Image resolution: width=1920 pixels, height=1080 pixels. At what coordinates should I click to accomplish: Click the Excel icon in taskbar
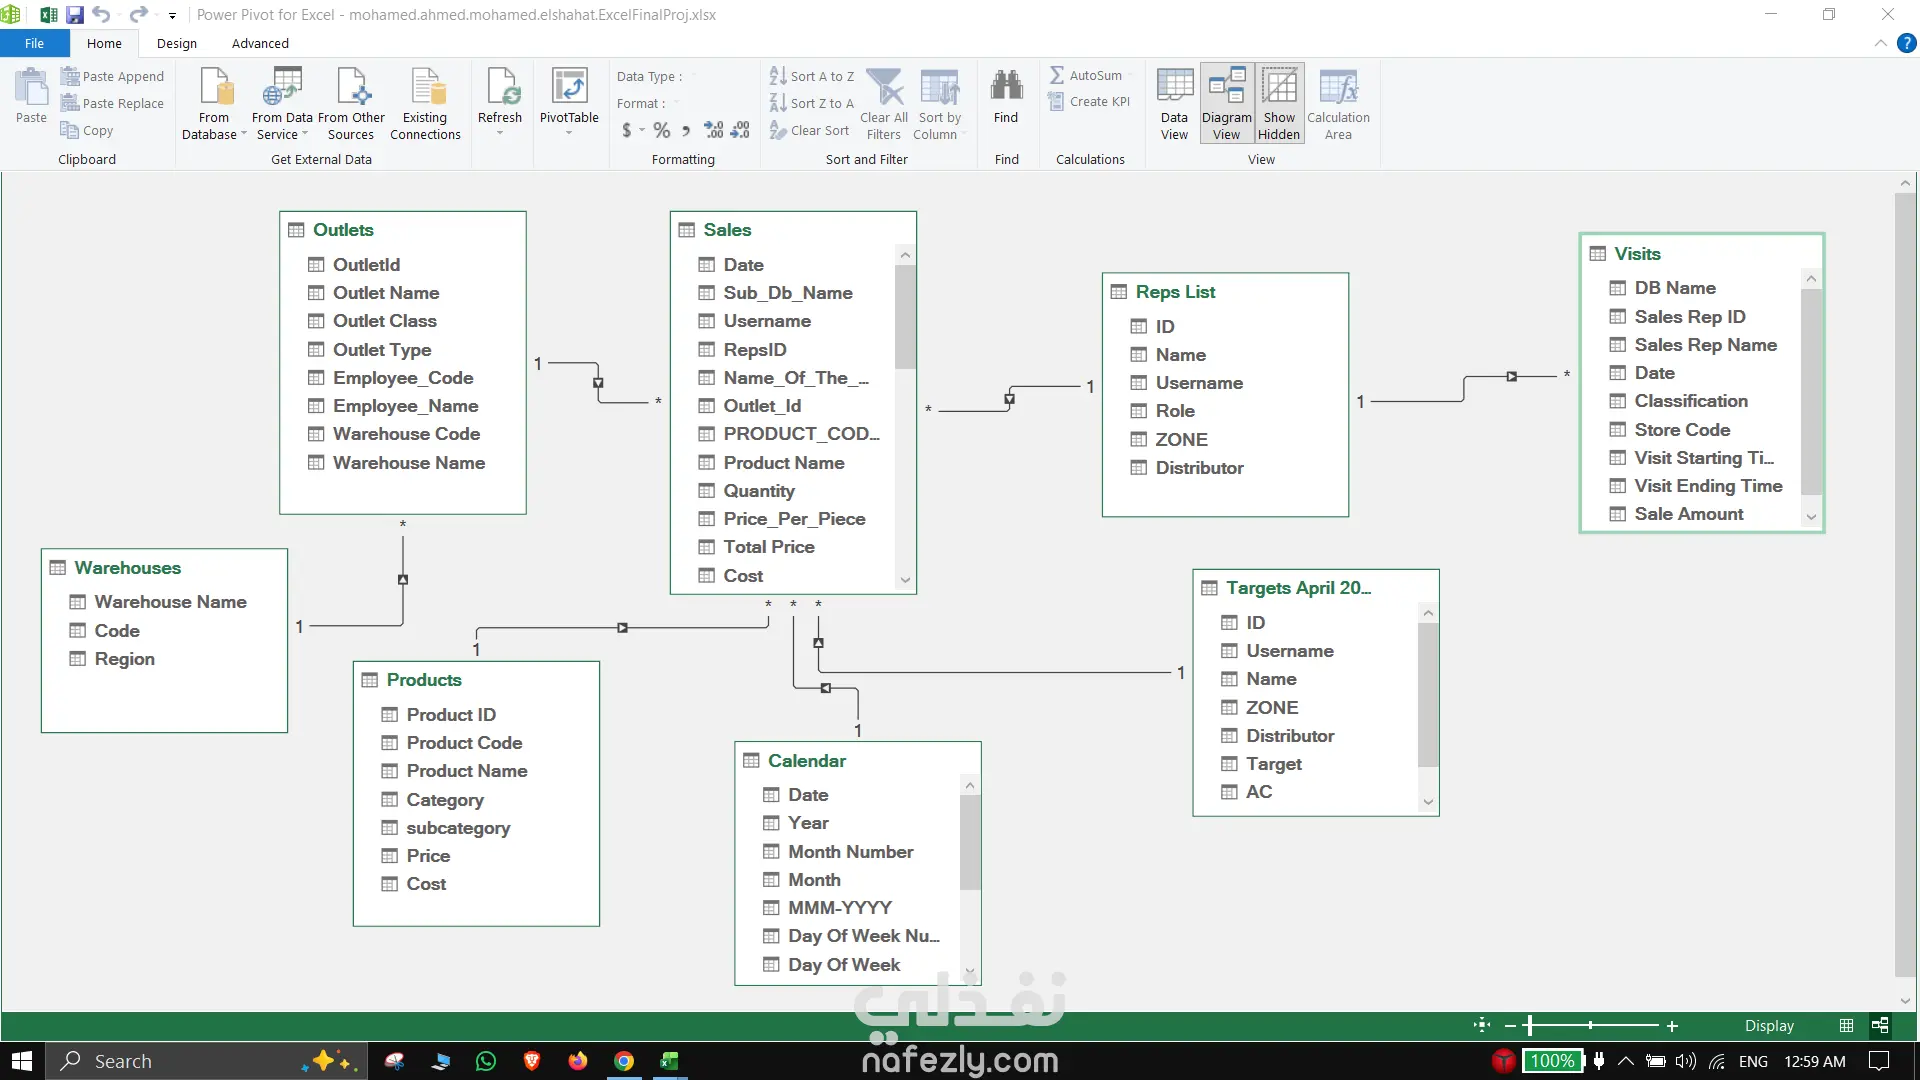[x=669, y=1061]
